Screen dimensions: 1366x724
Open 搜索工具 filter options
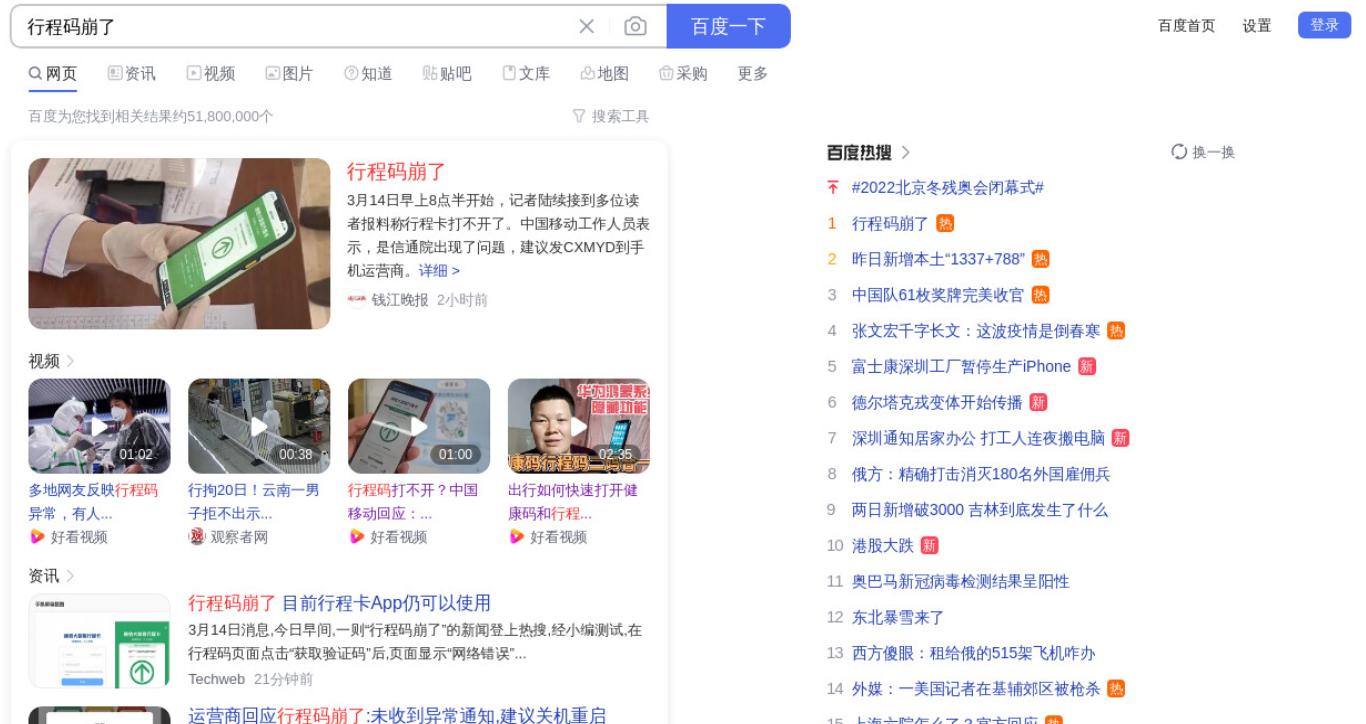(x=611, y=117)
